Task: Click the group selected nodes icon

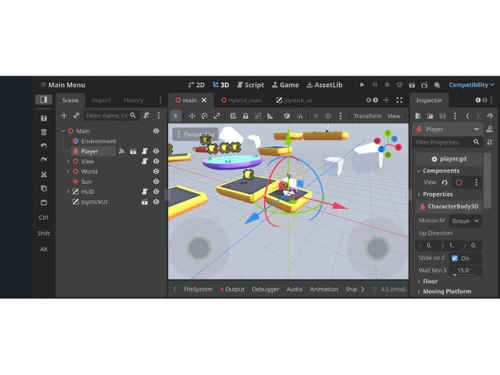Action: pyautogui.click(x=258, y=116)
